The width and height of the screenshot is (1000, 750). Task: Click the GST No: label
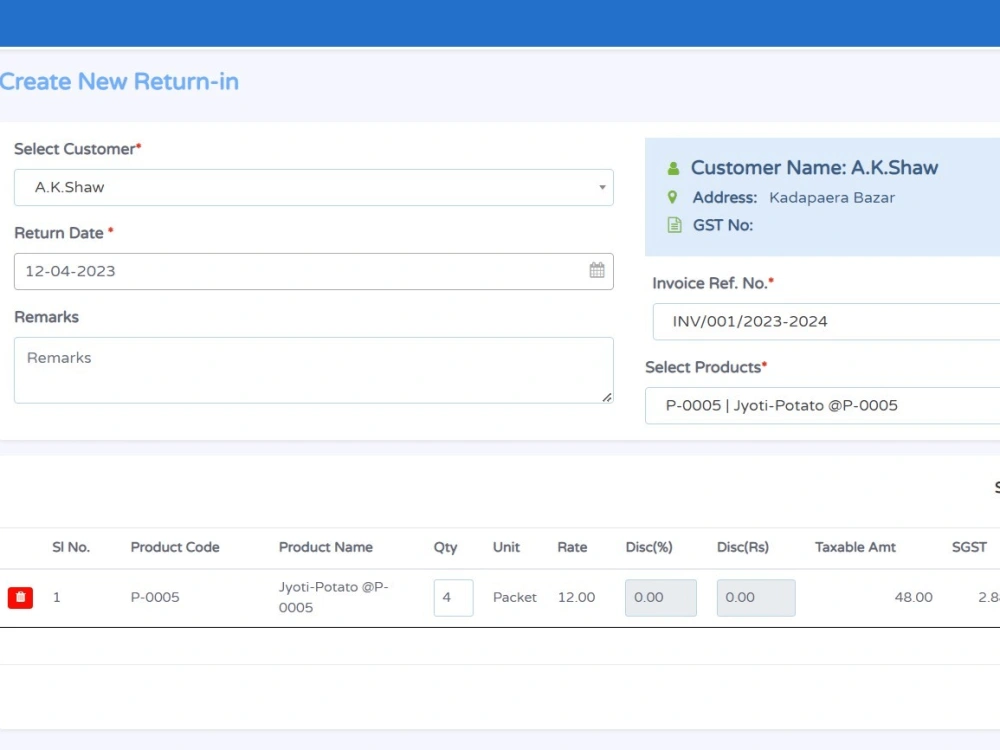pyautogui.click(x=723, y=225)
